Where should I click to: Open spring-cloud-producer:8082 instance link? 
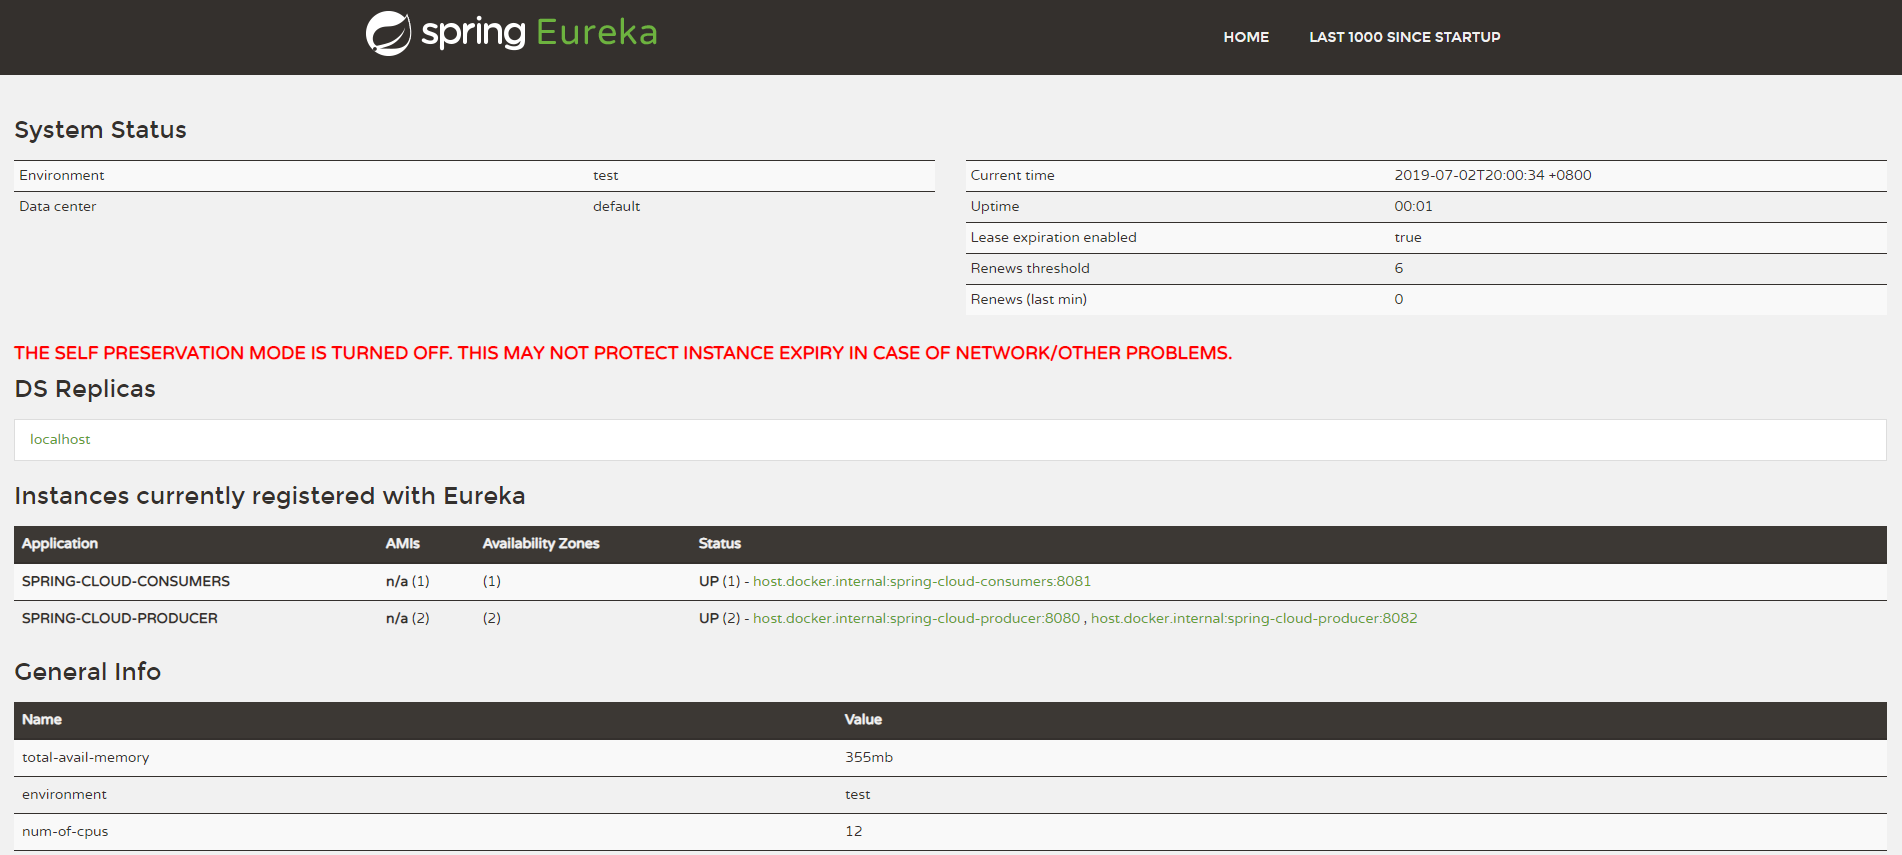click(x=1254, y=618)
